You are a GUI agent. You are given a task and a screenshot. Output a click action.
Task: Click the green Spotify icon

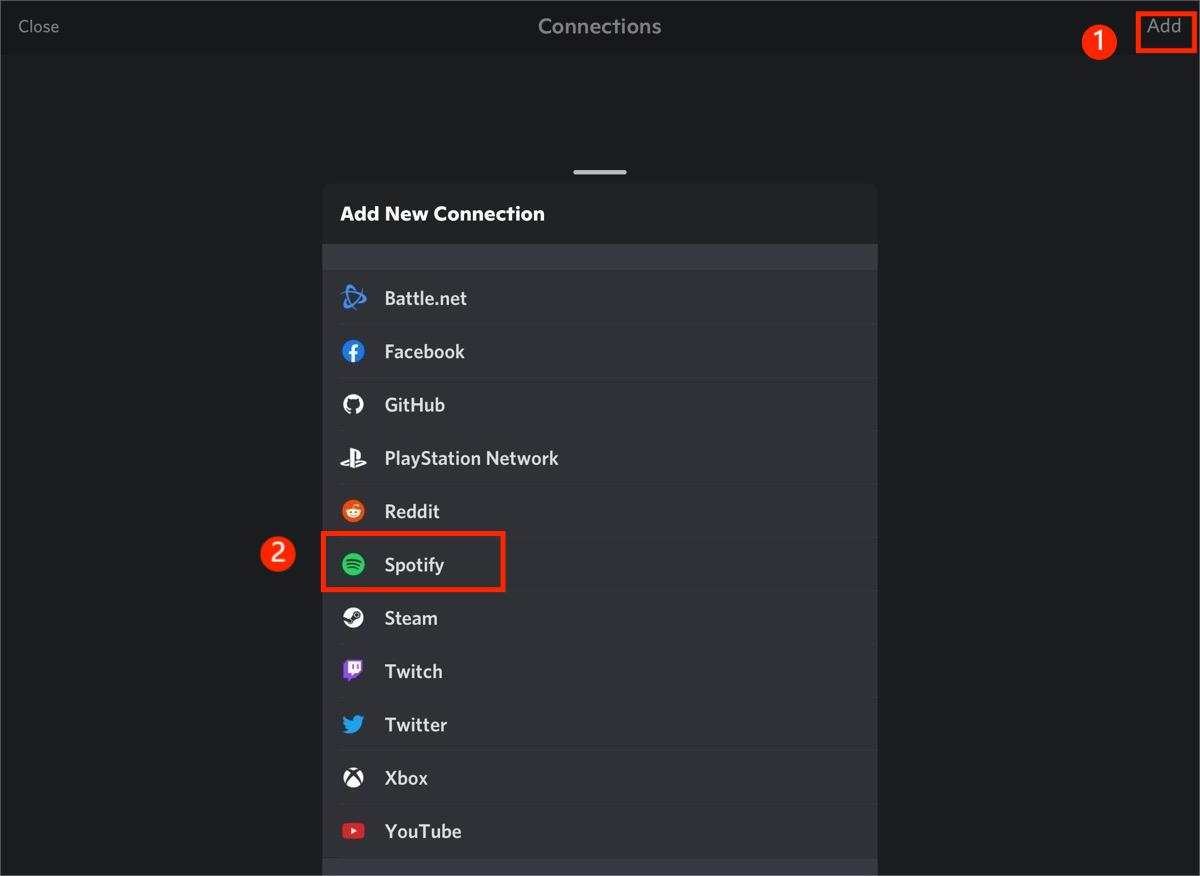click(353, 564)
